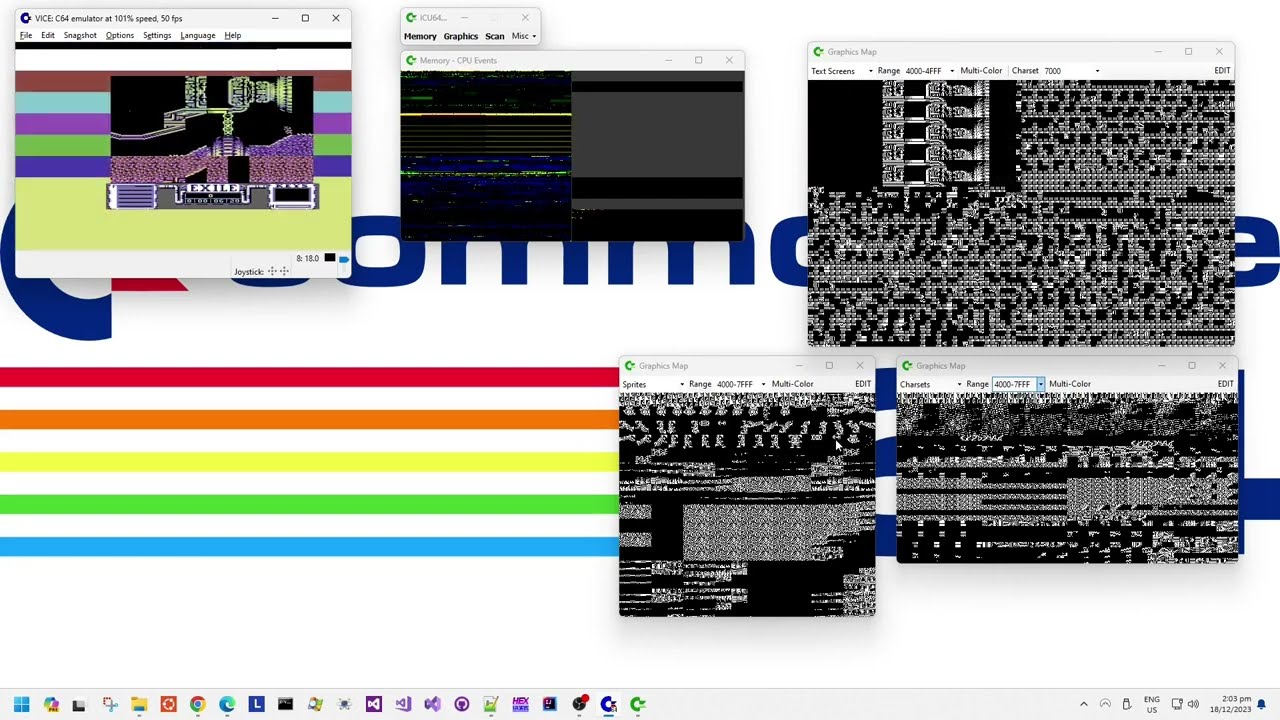Toggle Multi-Color in Charsets Graphics Map

(x=1069, y=384)
